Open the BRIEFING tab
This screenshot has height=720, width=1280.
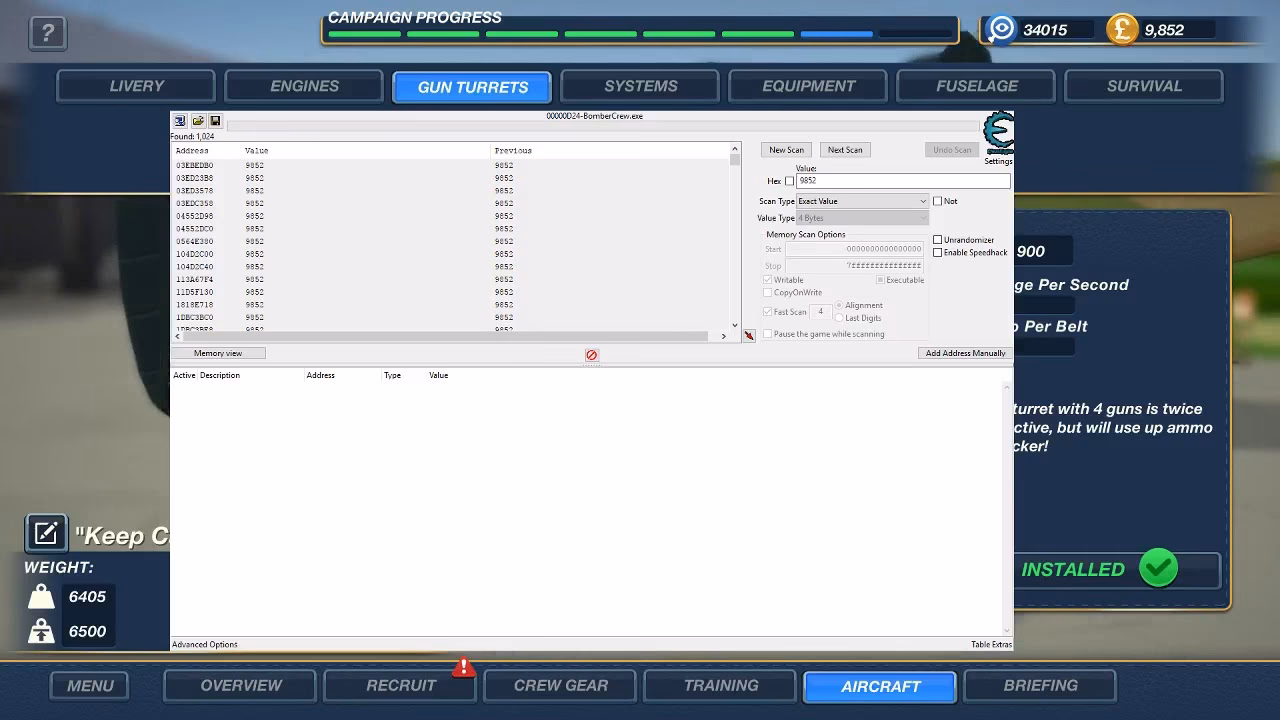point(1040,685)
